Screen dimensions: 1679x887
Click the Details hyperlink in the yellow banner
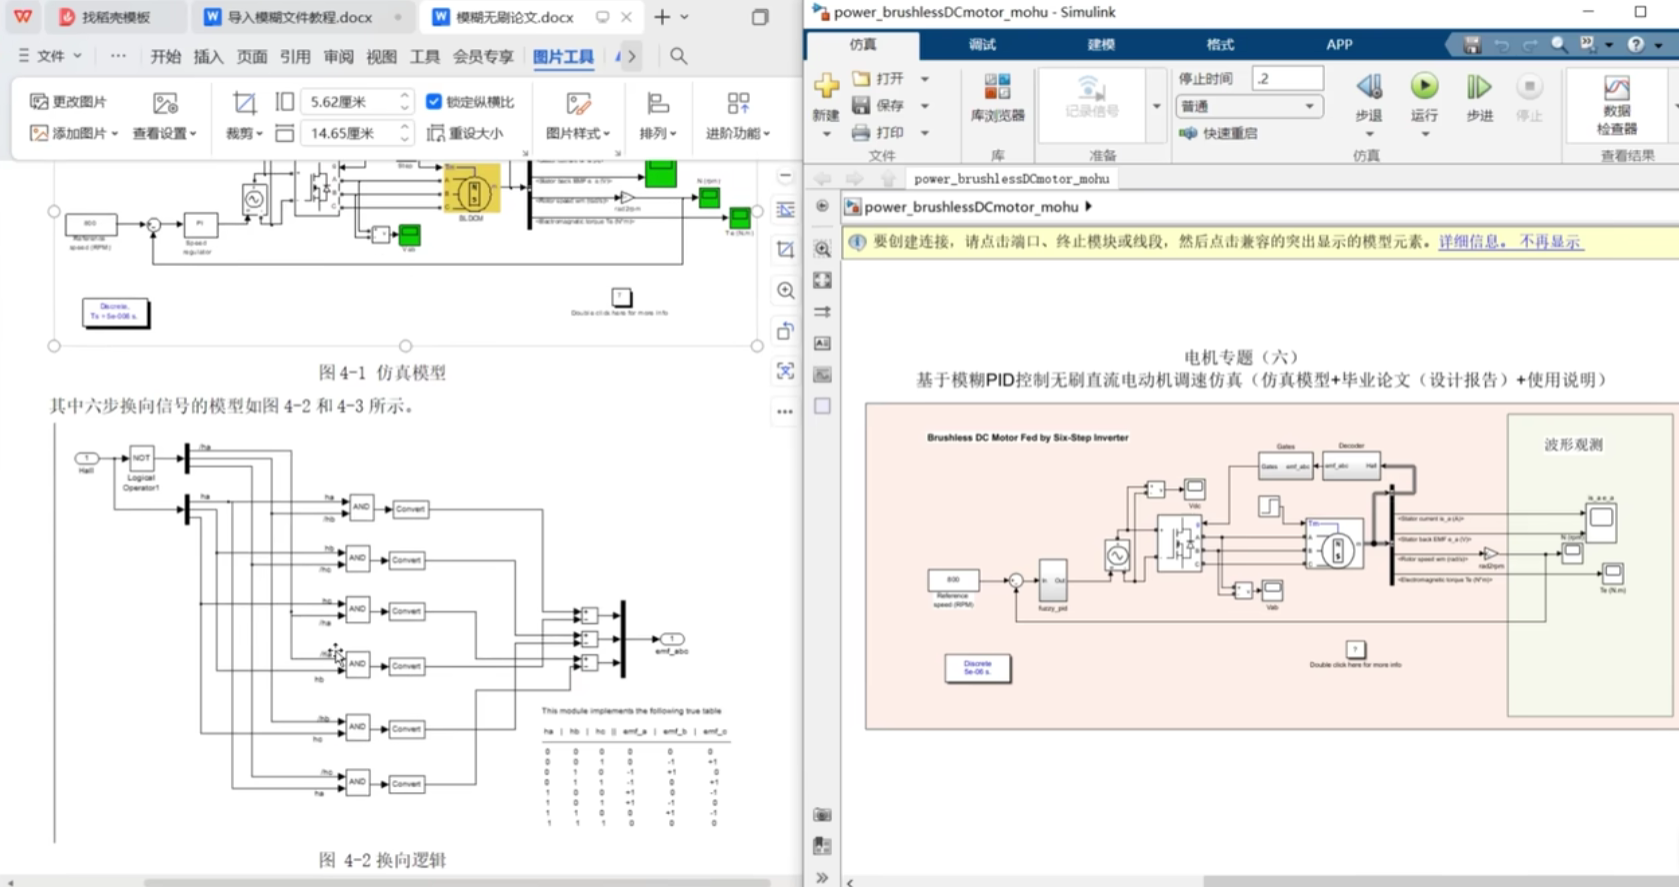click(x=1474, y=242)
